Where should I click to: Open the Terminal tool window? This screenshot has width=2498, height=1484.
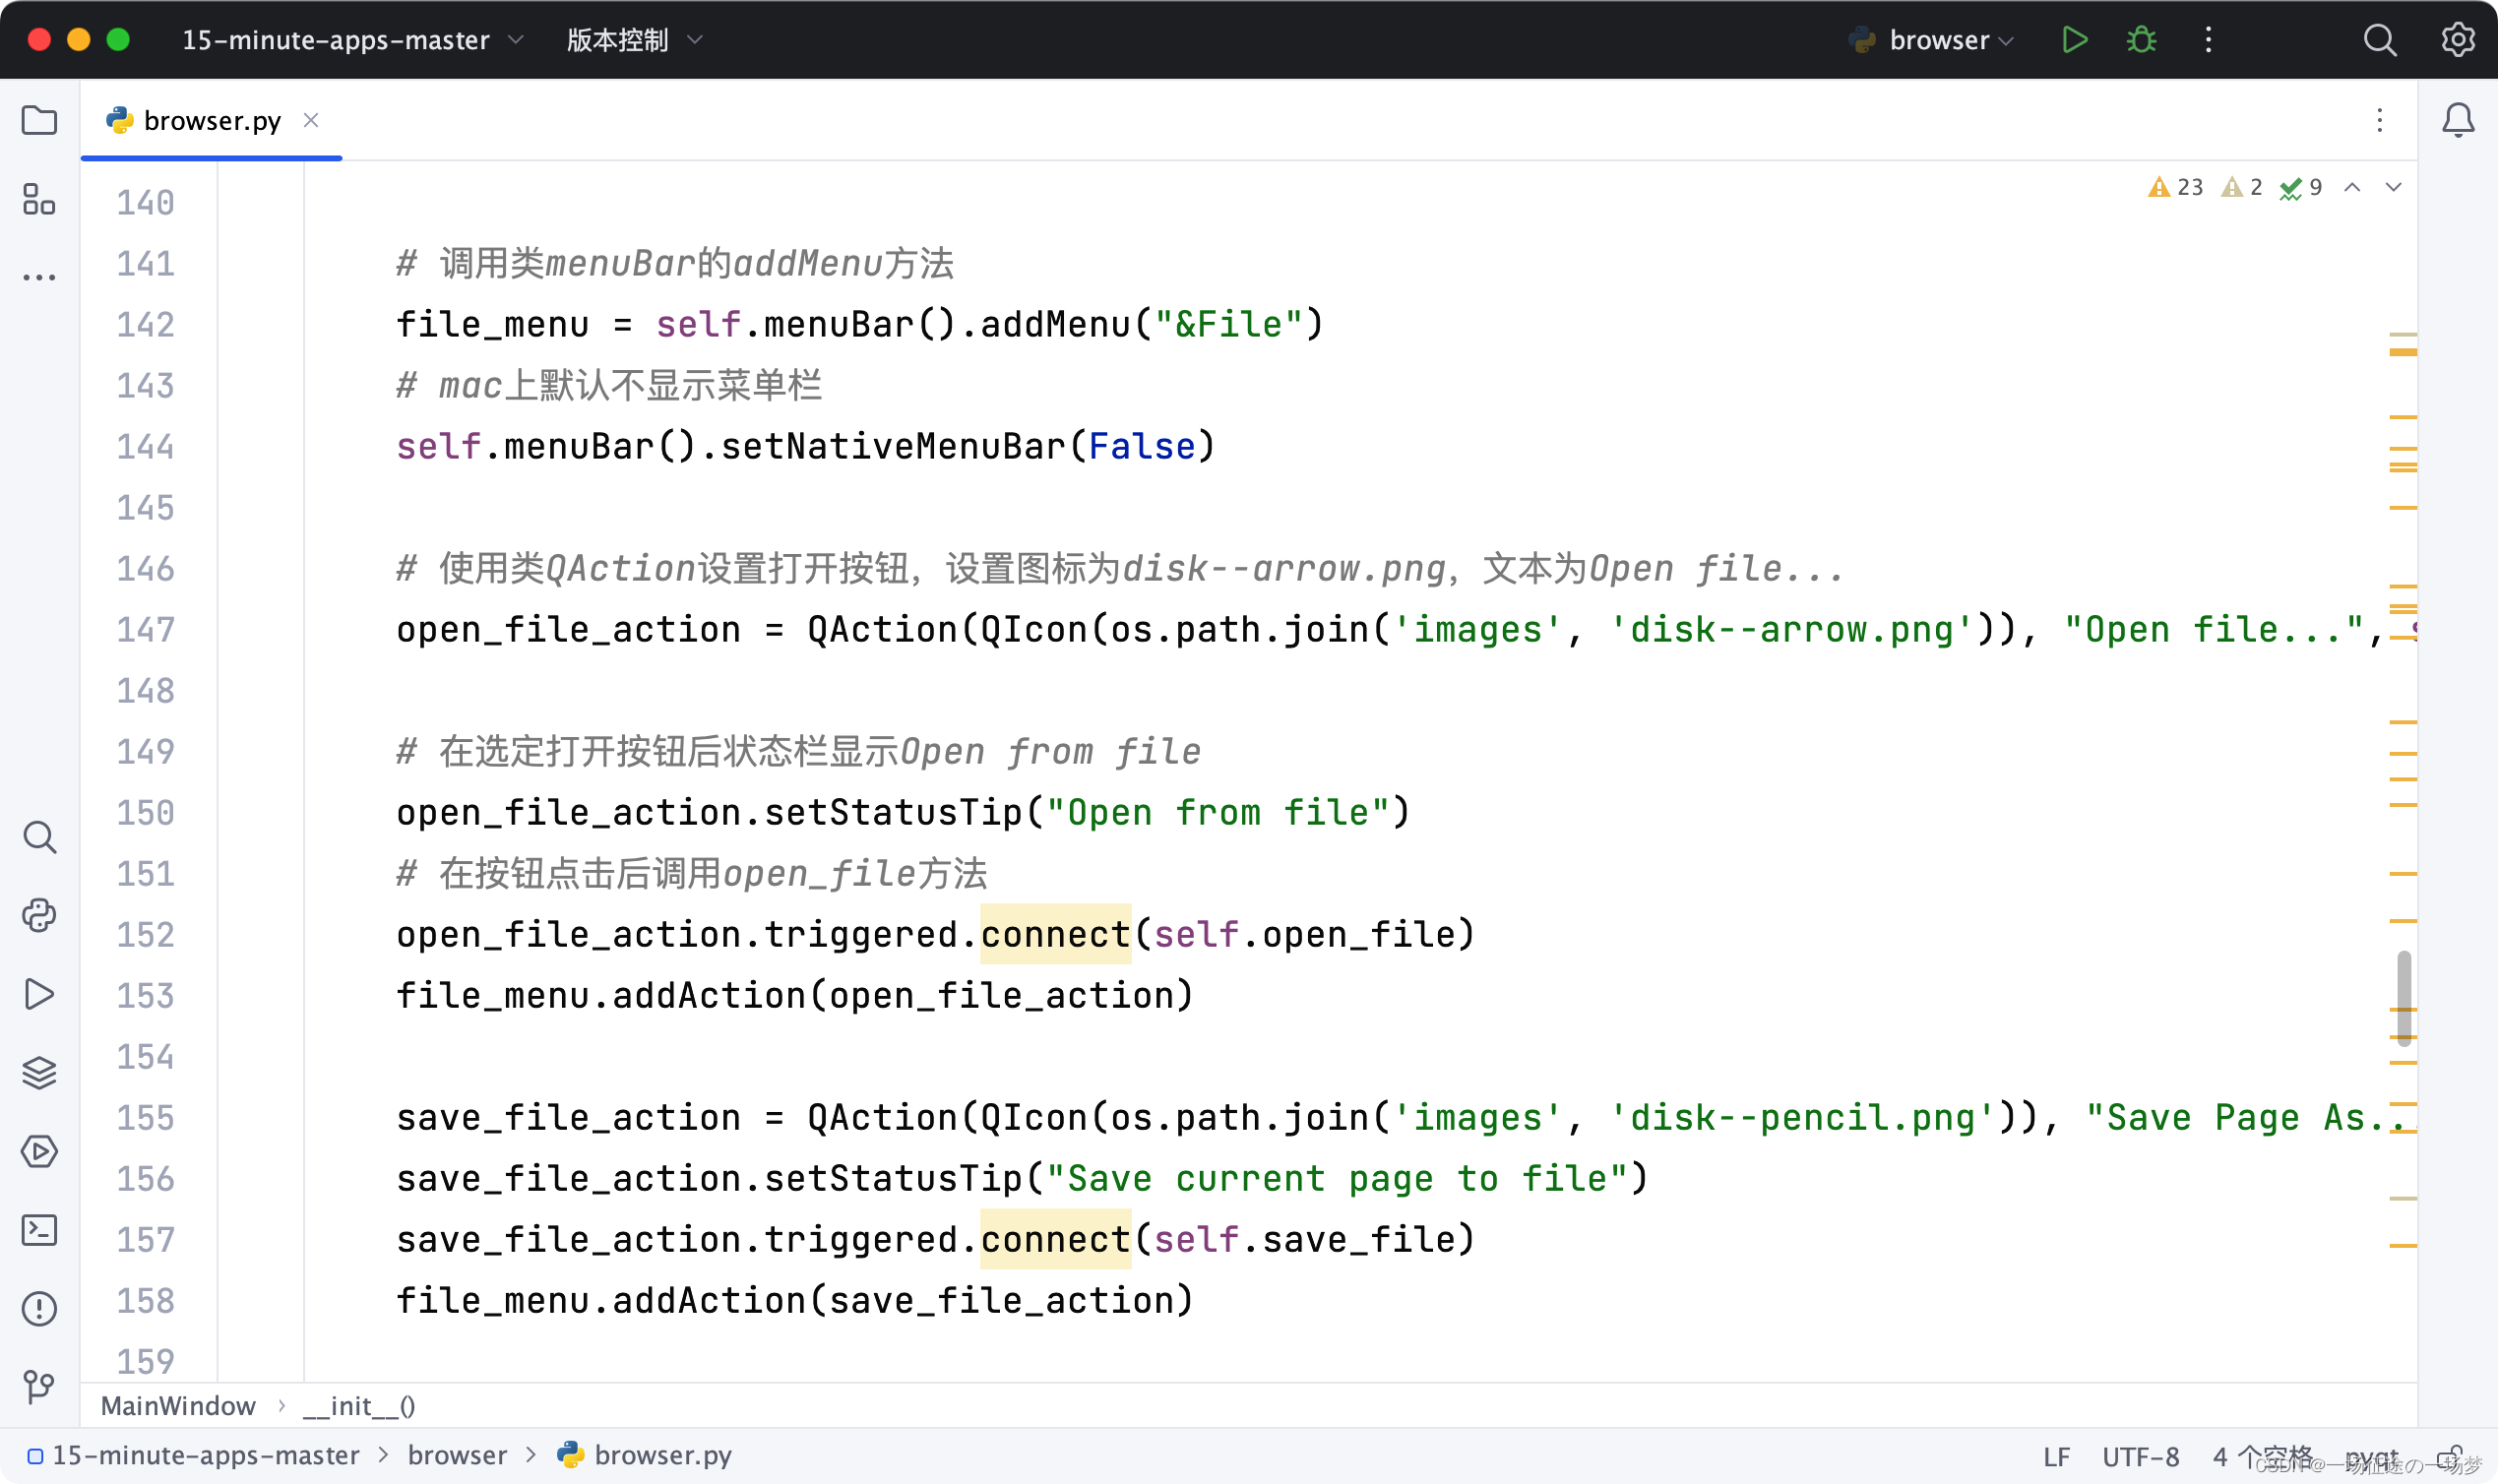39,1231
